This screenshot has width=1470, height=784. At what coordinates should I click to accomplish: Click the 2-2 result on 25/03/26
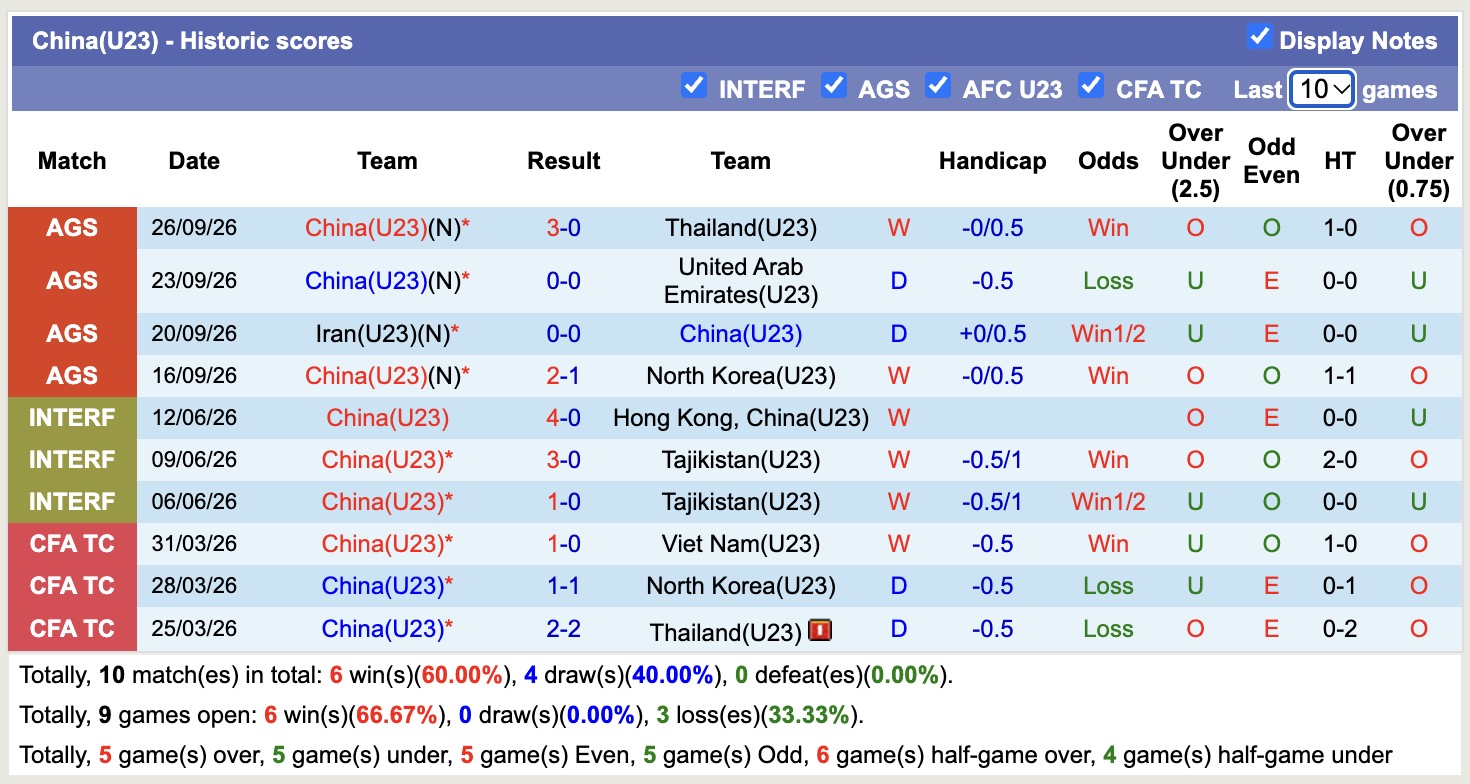point(564,629)
